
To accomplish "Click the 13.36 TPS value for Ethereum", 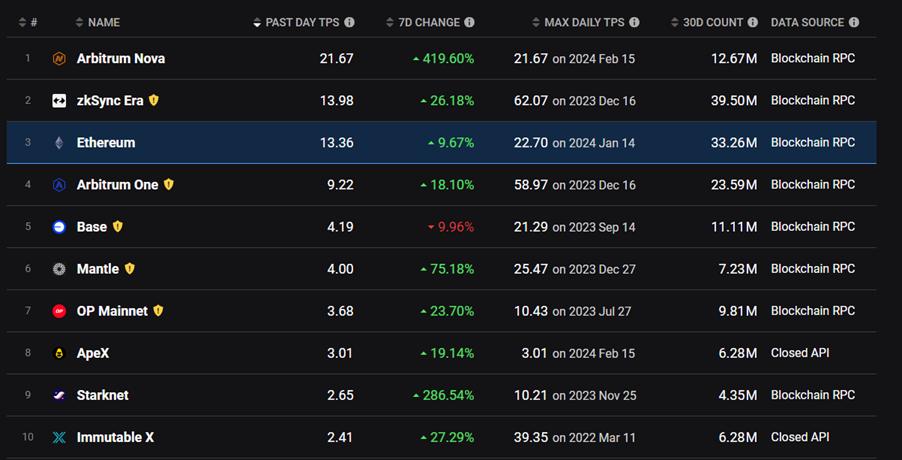I will (x=337, y=143).
